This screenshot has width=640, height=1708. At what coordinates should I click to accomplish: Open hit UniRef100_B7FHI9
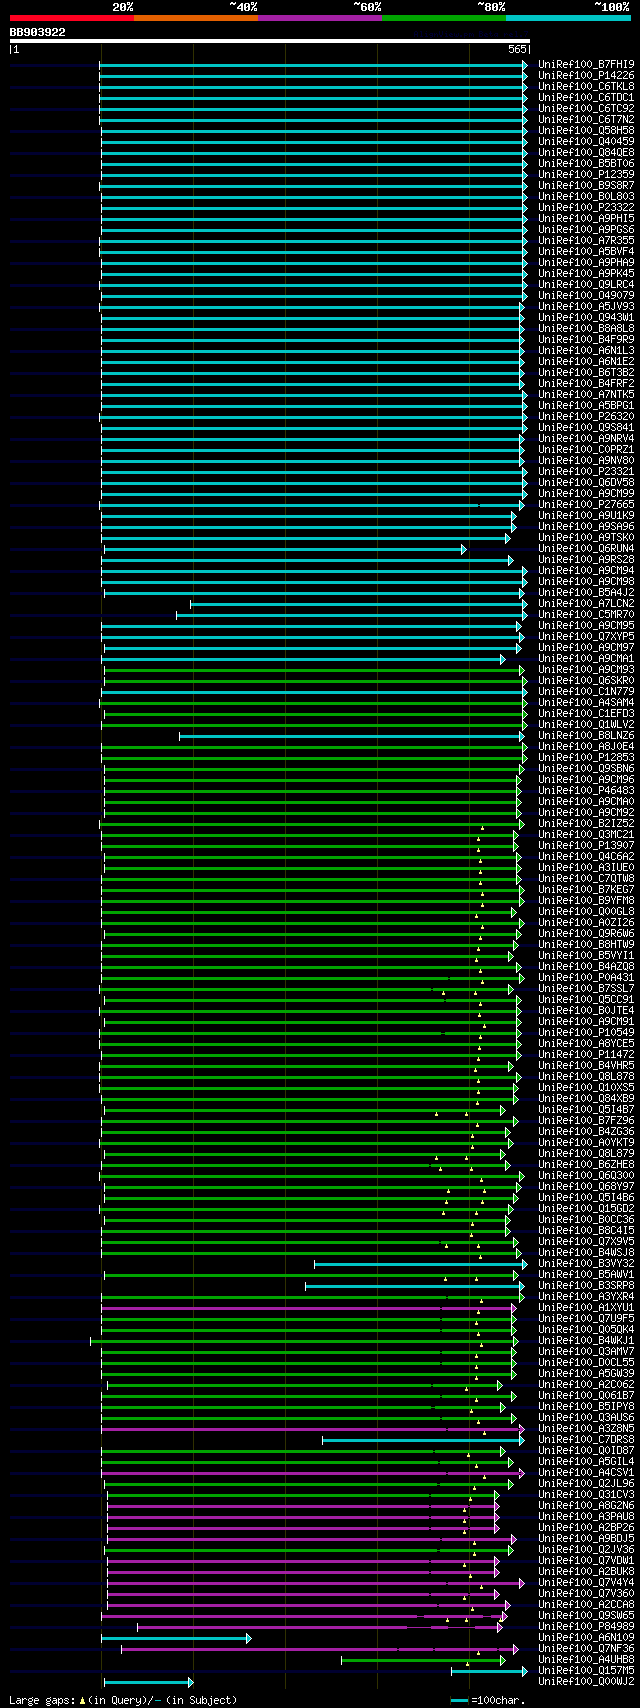tap(586, 64)
